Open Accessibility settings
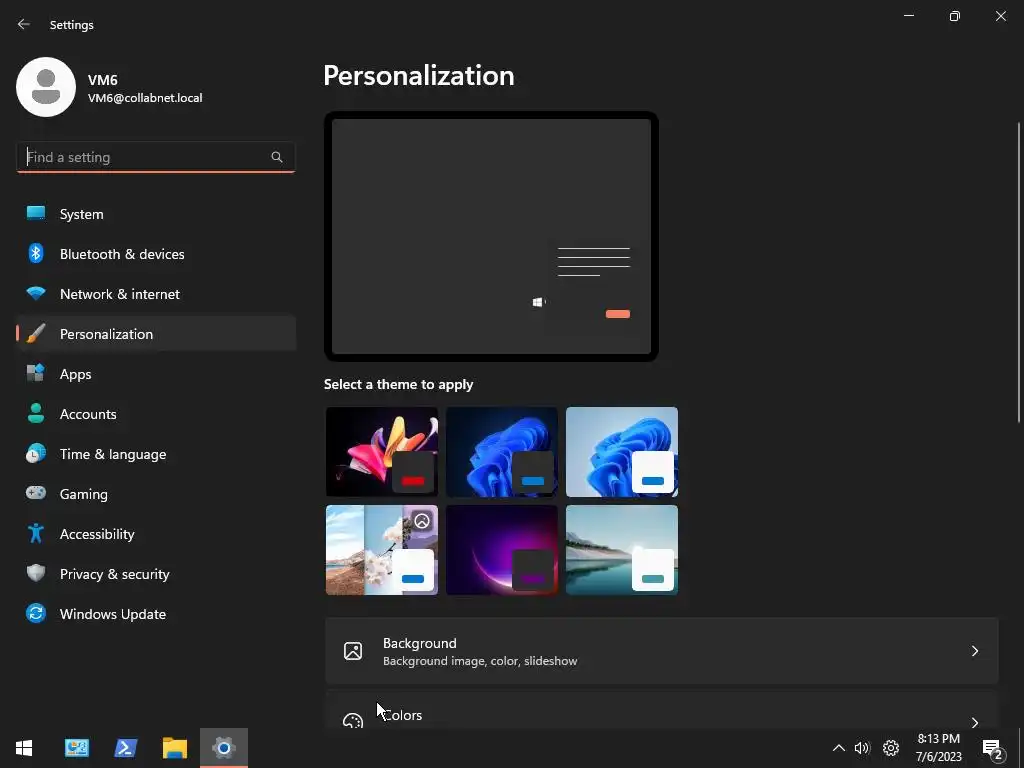Image resolution: width=1024 pixels, height=768 pixels. coord(155,534)
